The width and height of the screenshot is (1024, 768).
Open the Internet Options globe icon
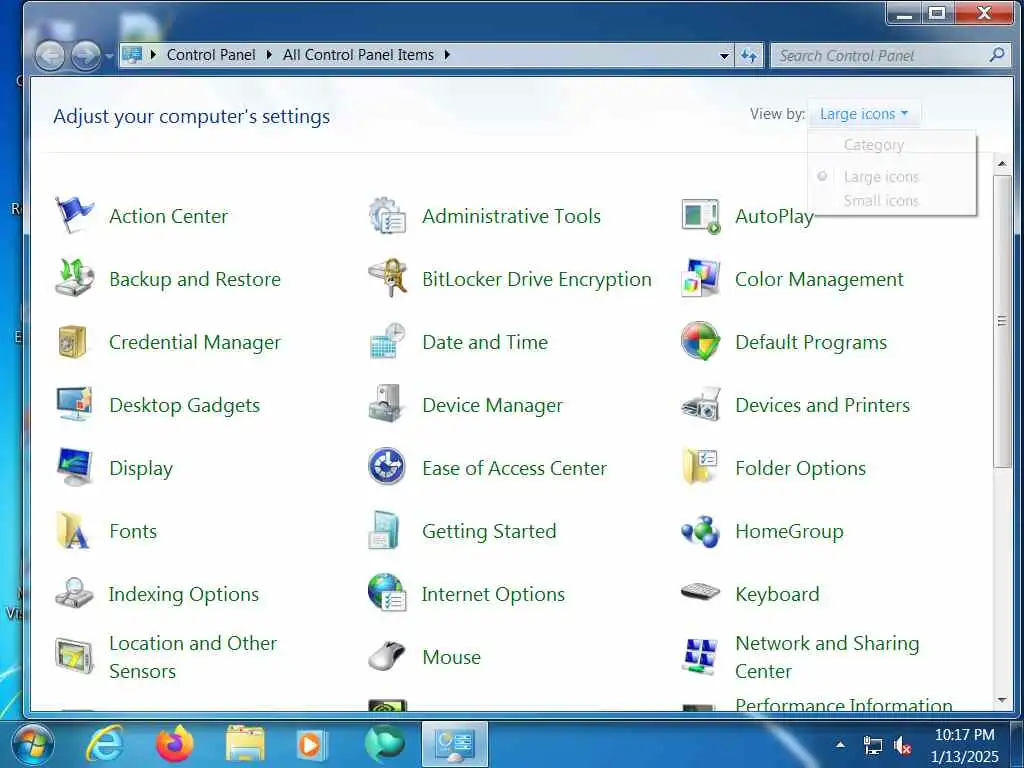coord(387,592)
